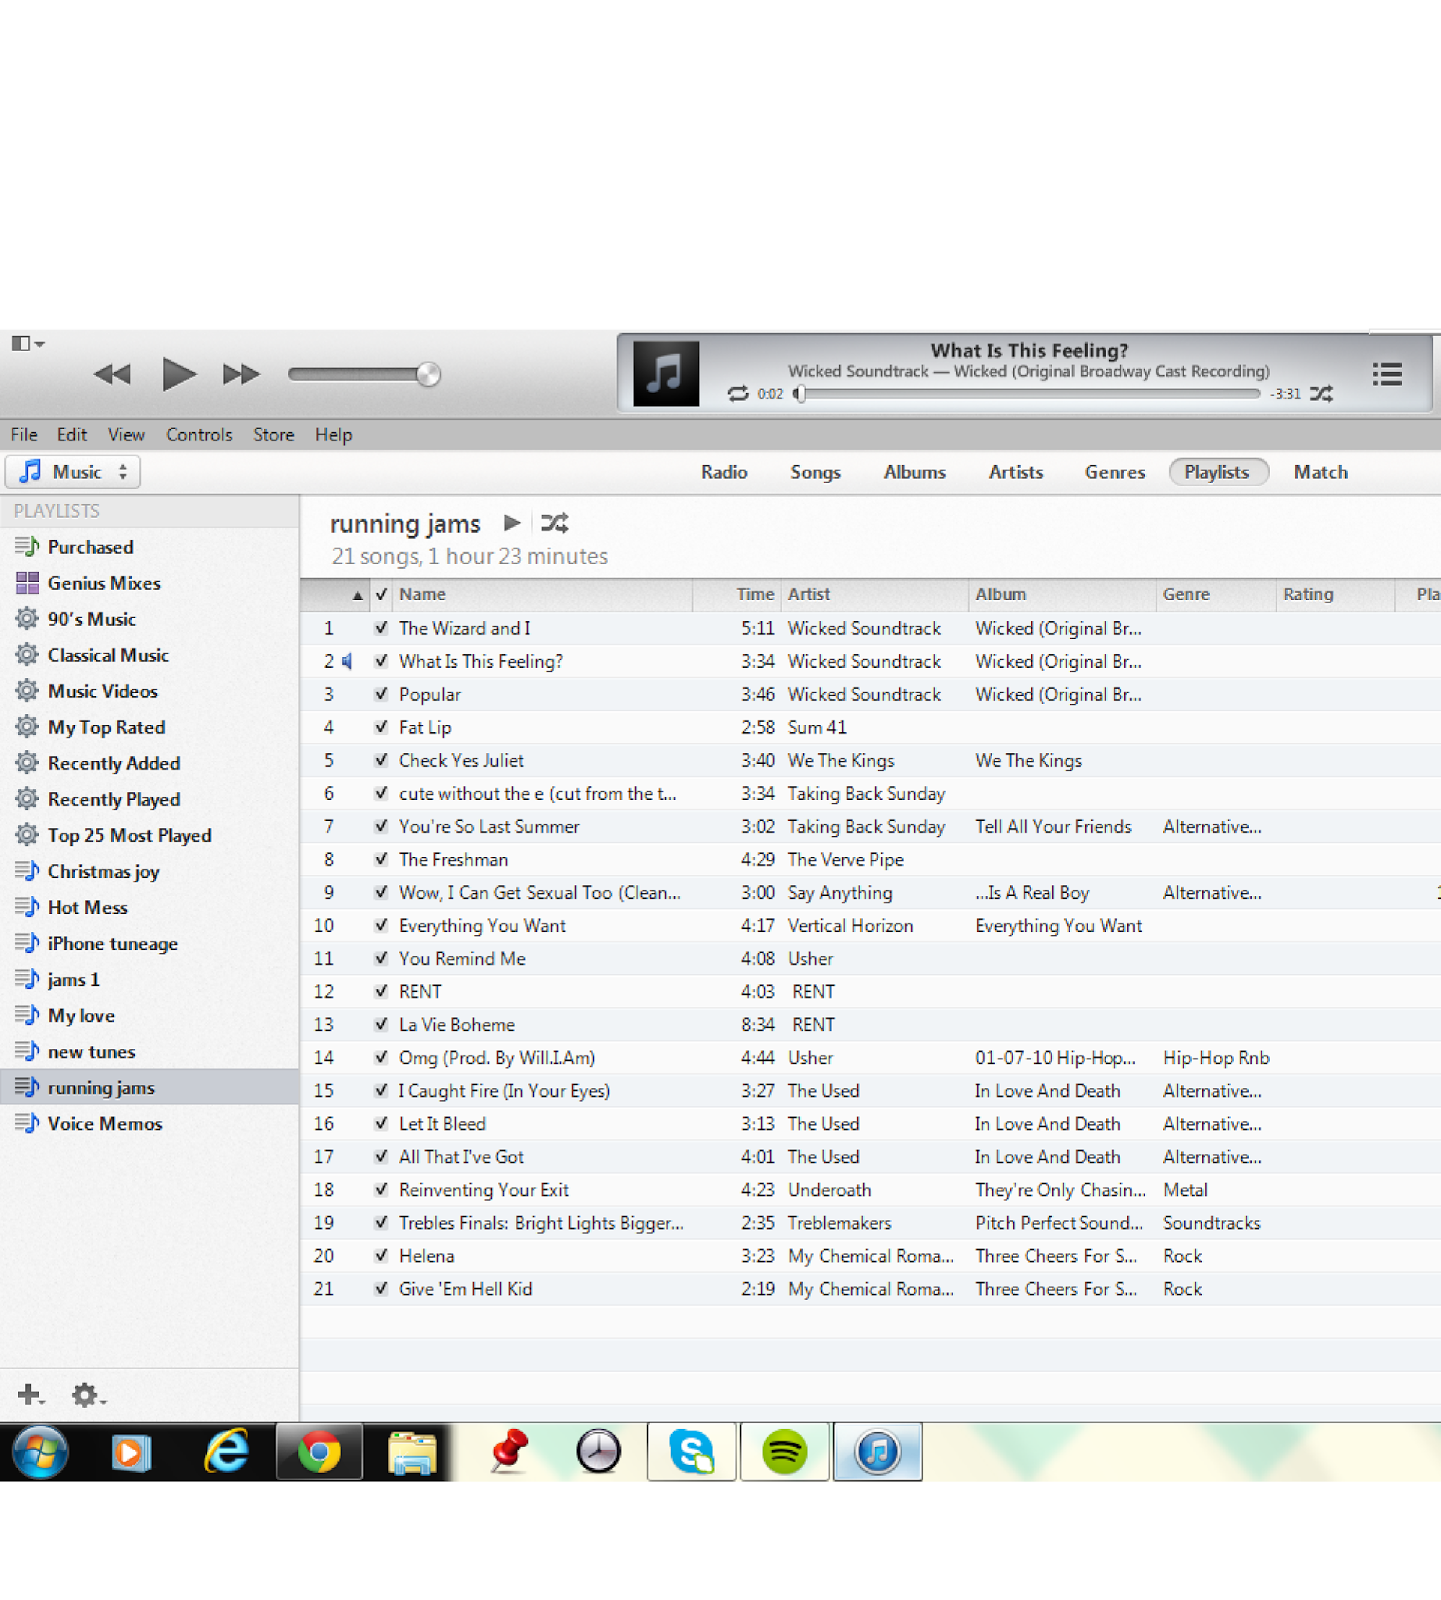Open the Edit menu
The width and height of the screenshot is (1441, 1600).
pyautogui.click(x=72, y=435)
